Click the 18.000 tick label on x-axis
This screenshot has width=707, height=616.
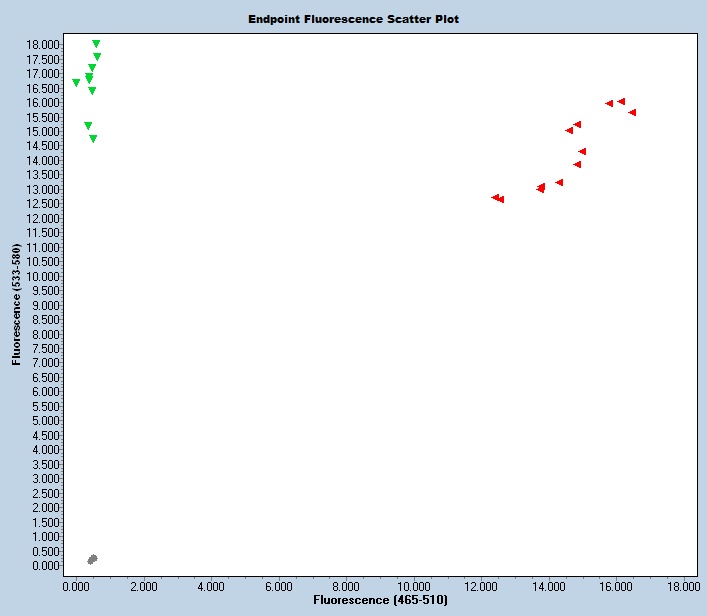683,585
